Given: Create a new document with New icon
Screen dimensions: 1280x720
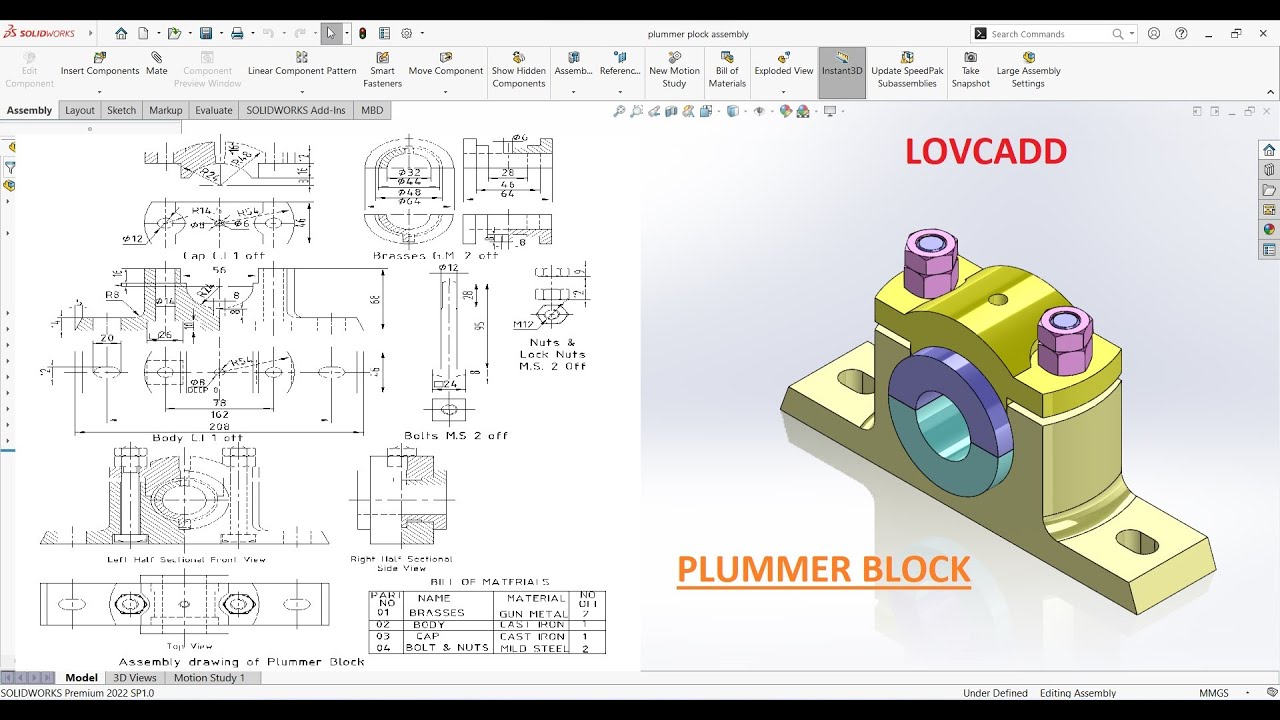Looking at the screenshot, I should pos(143,33).
